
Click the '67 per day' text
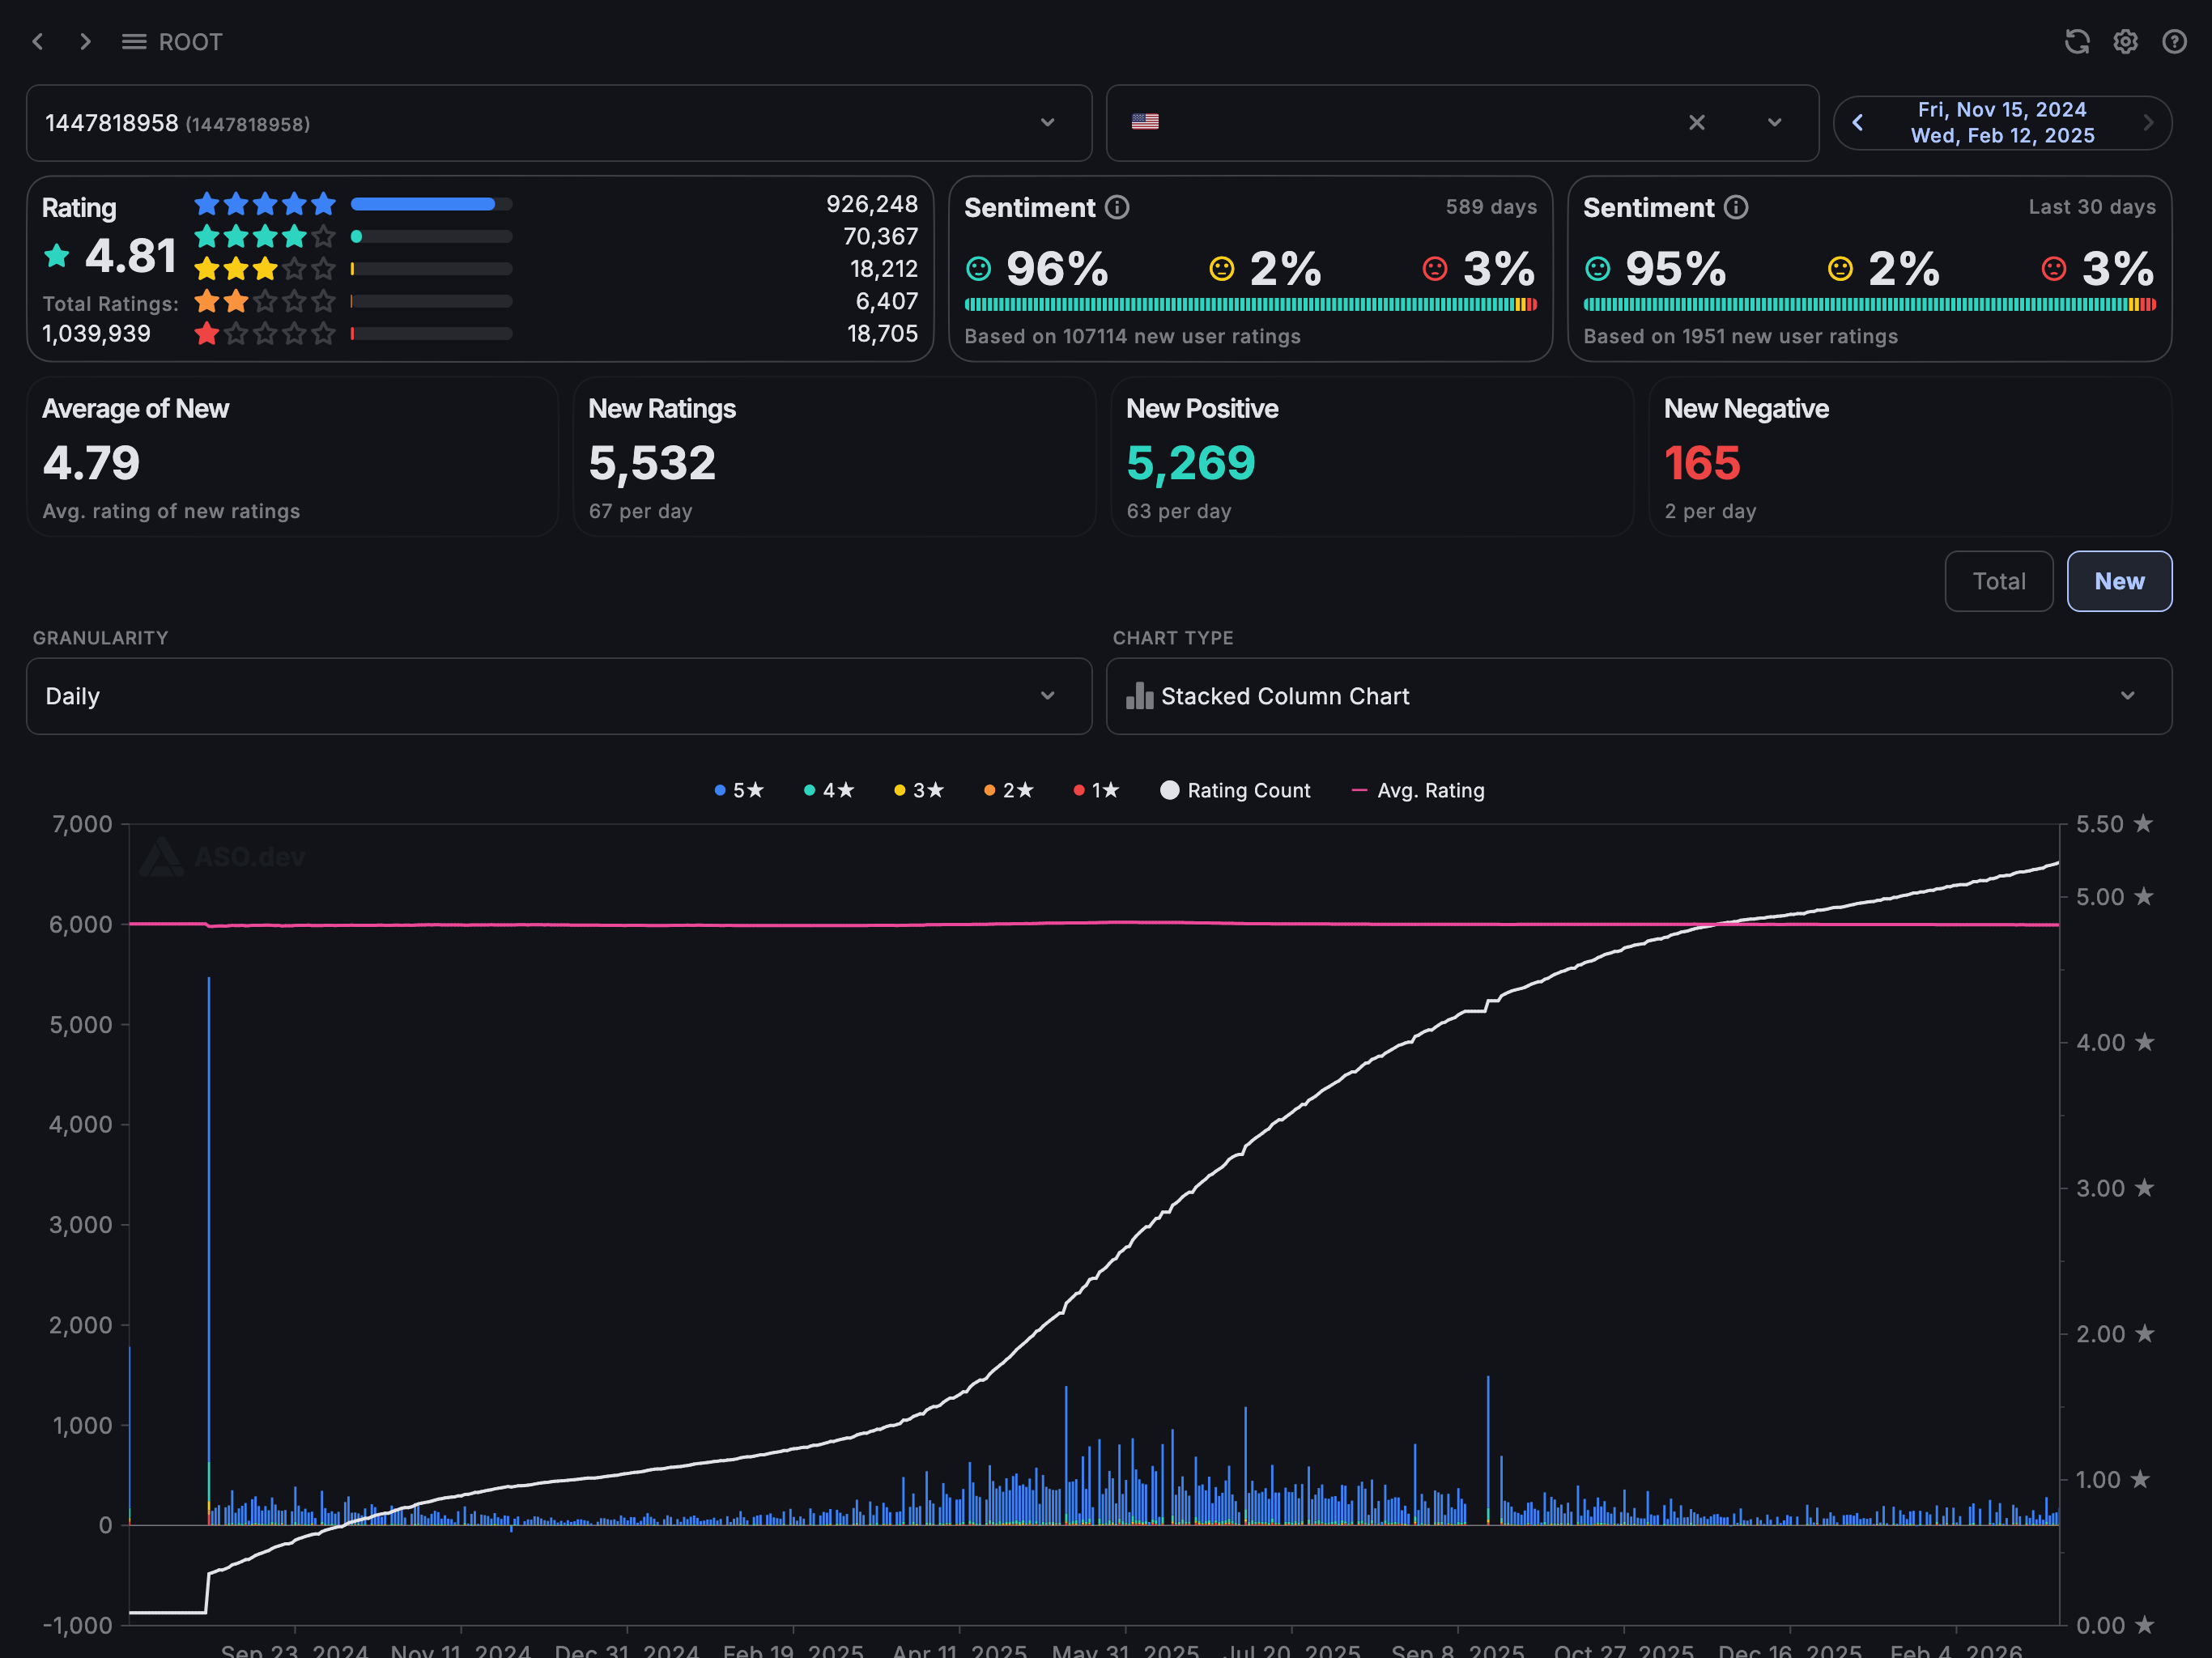[x=640, y=511]
